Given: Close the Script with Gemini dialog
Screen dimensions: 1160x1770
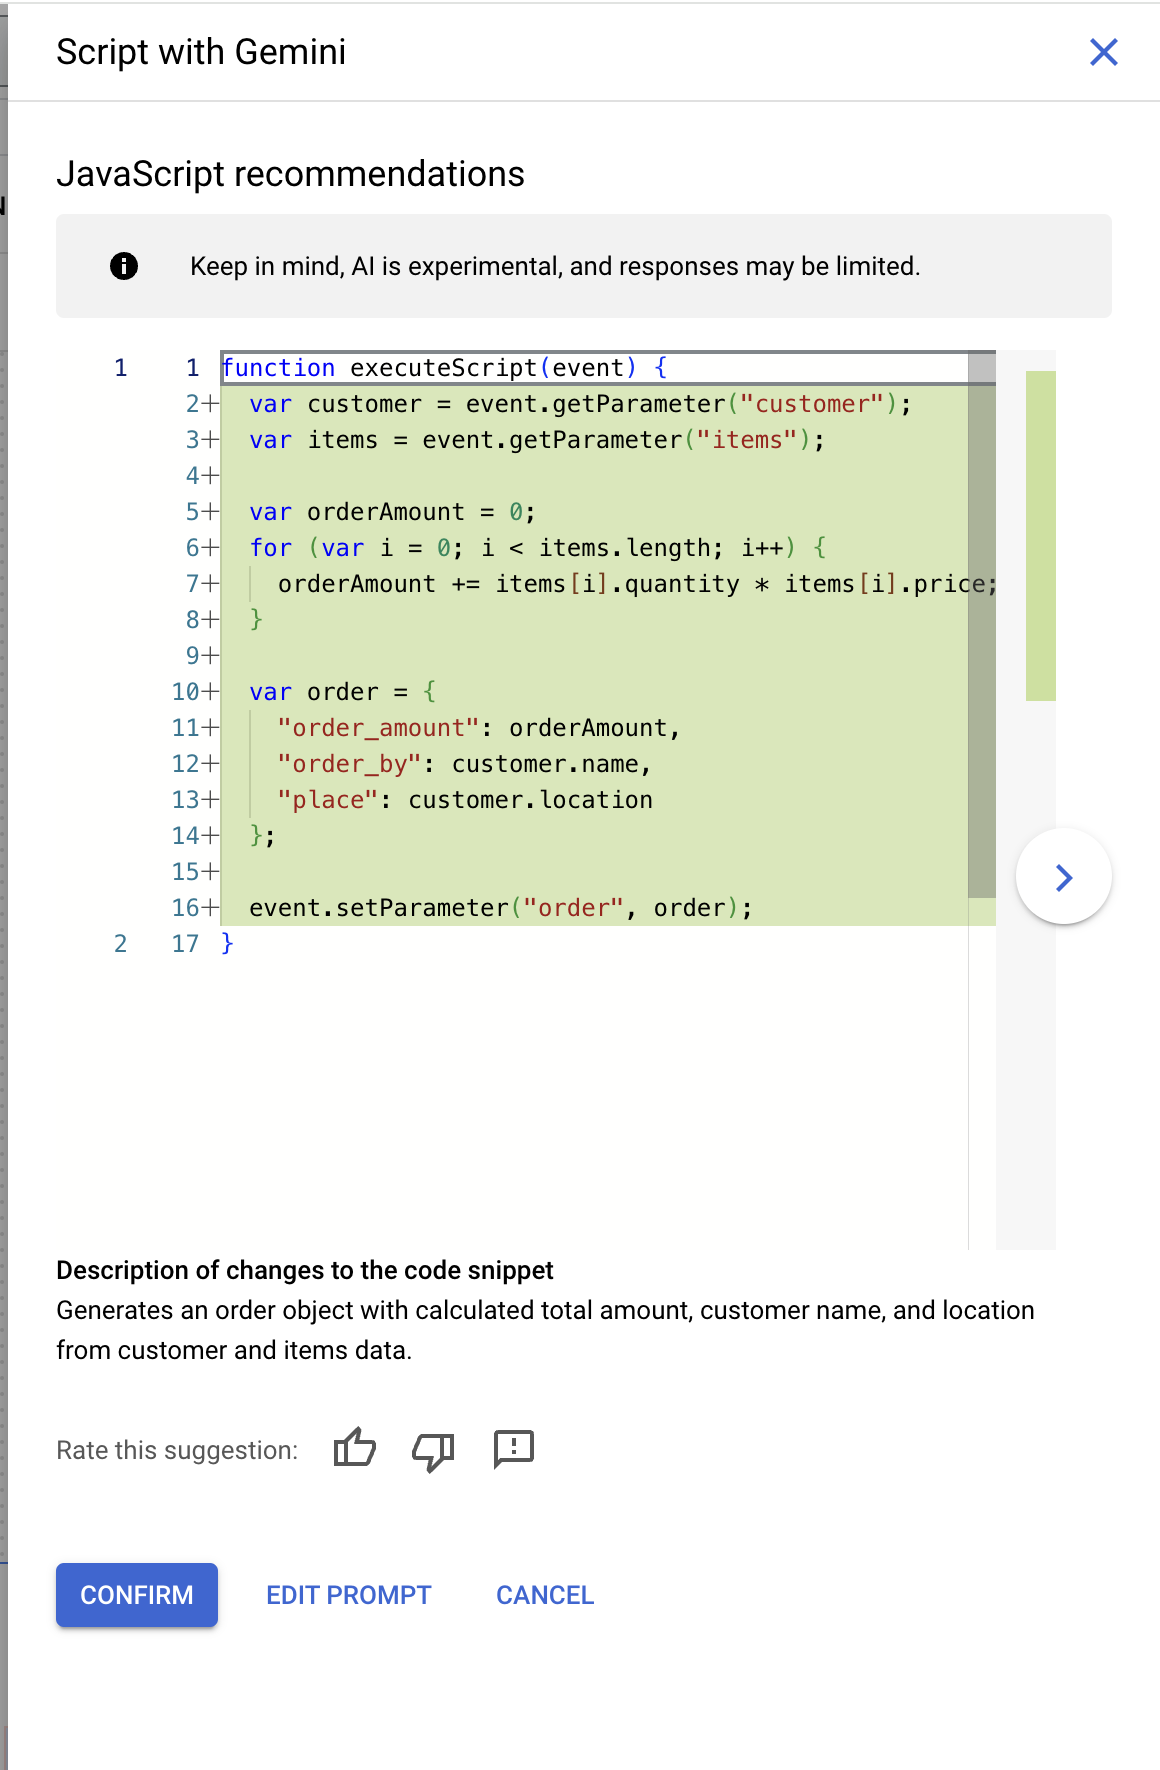Looking at the screenshot, I should pos(1103,52).
